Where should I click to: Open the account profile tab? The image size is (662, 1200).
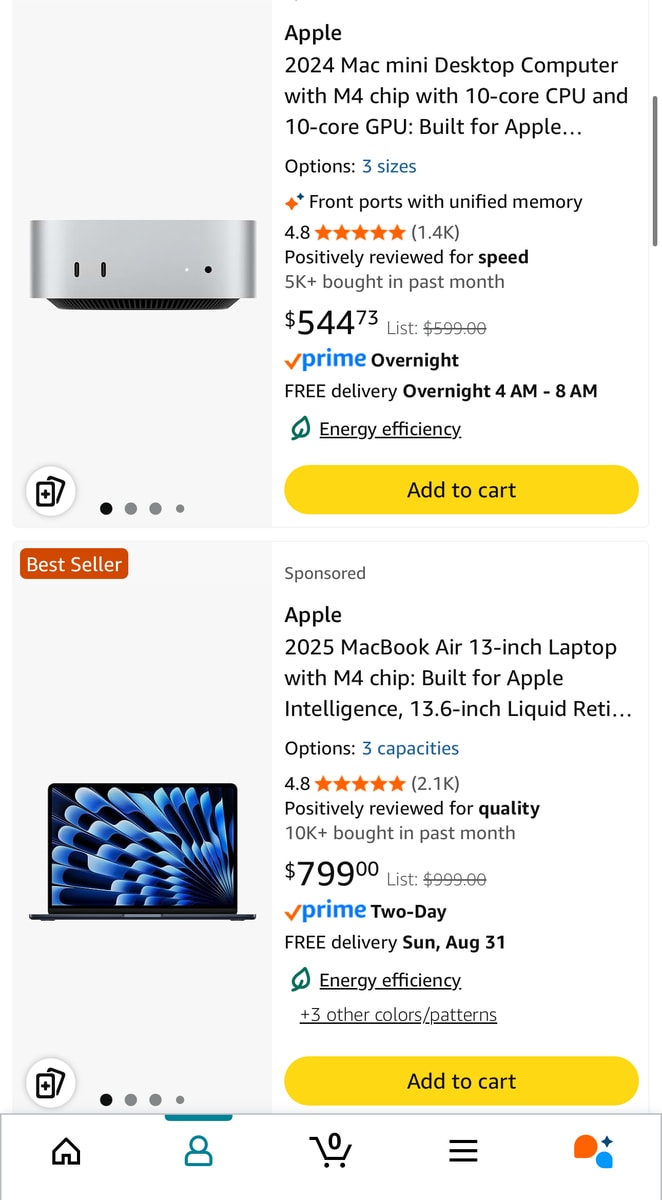(x=199, y=1151)
